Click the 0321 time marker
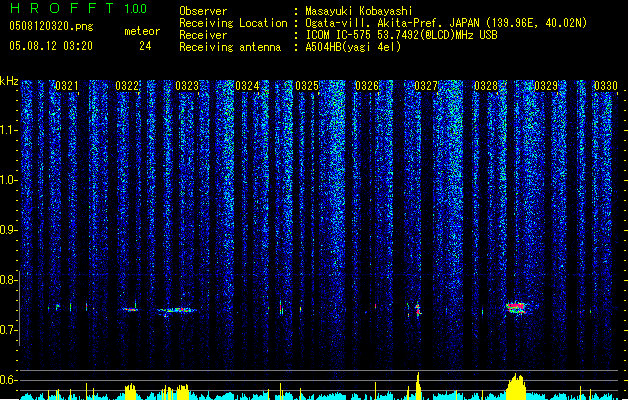 click(x=67, y=86)
